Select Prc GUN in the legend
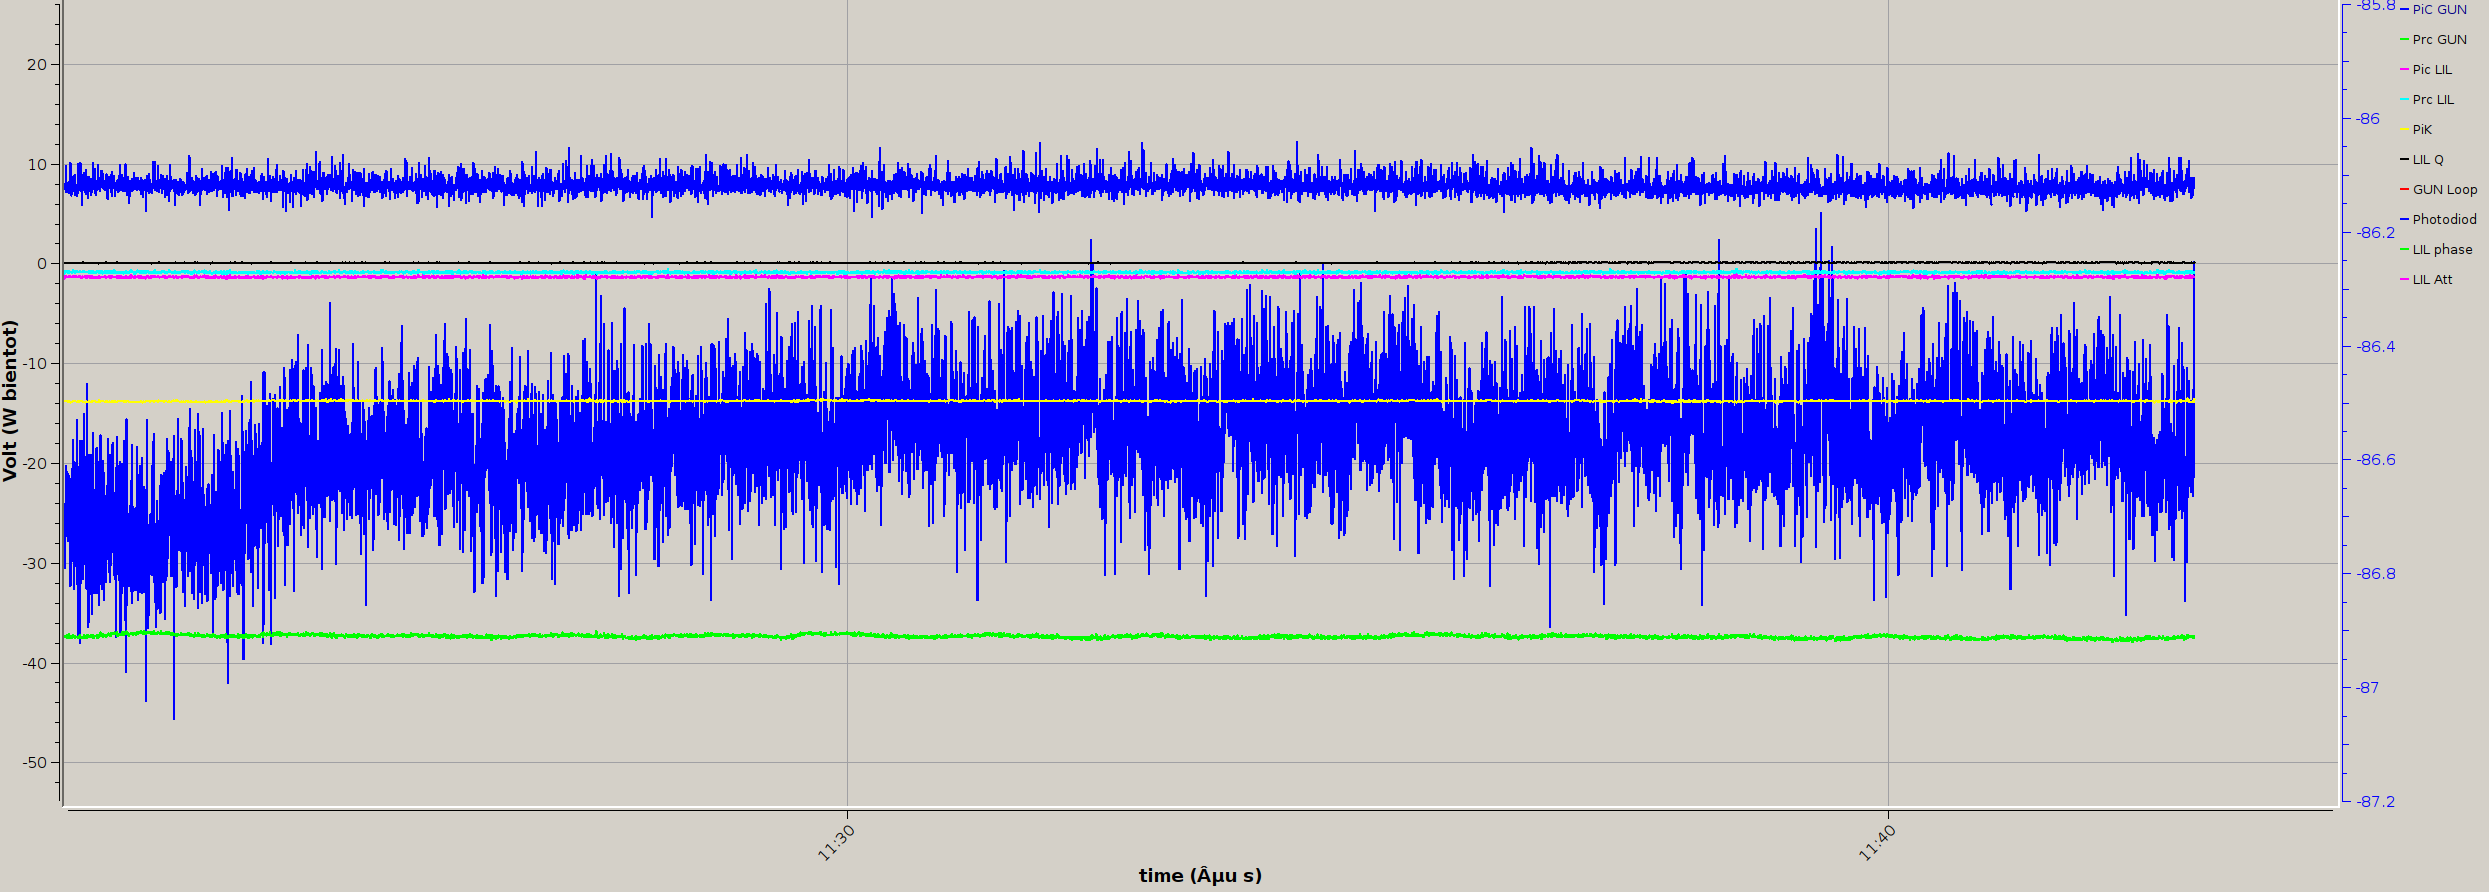 (x=2439, y=40)
